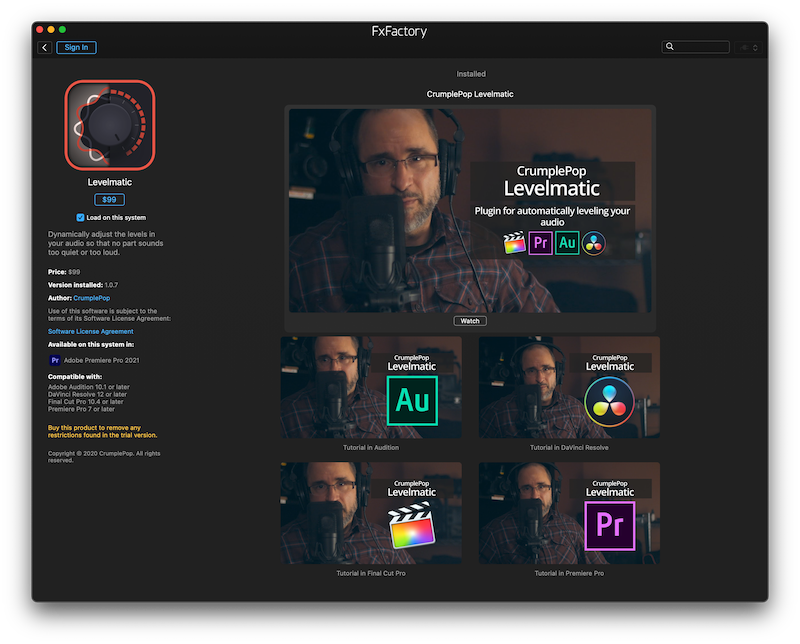800x644 pixels.
Task: Click the $99 price button
Action: [109, 200]
